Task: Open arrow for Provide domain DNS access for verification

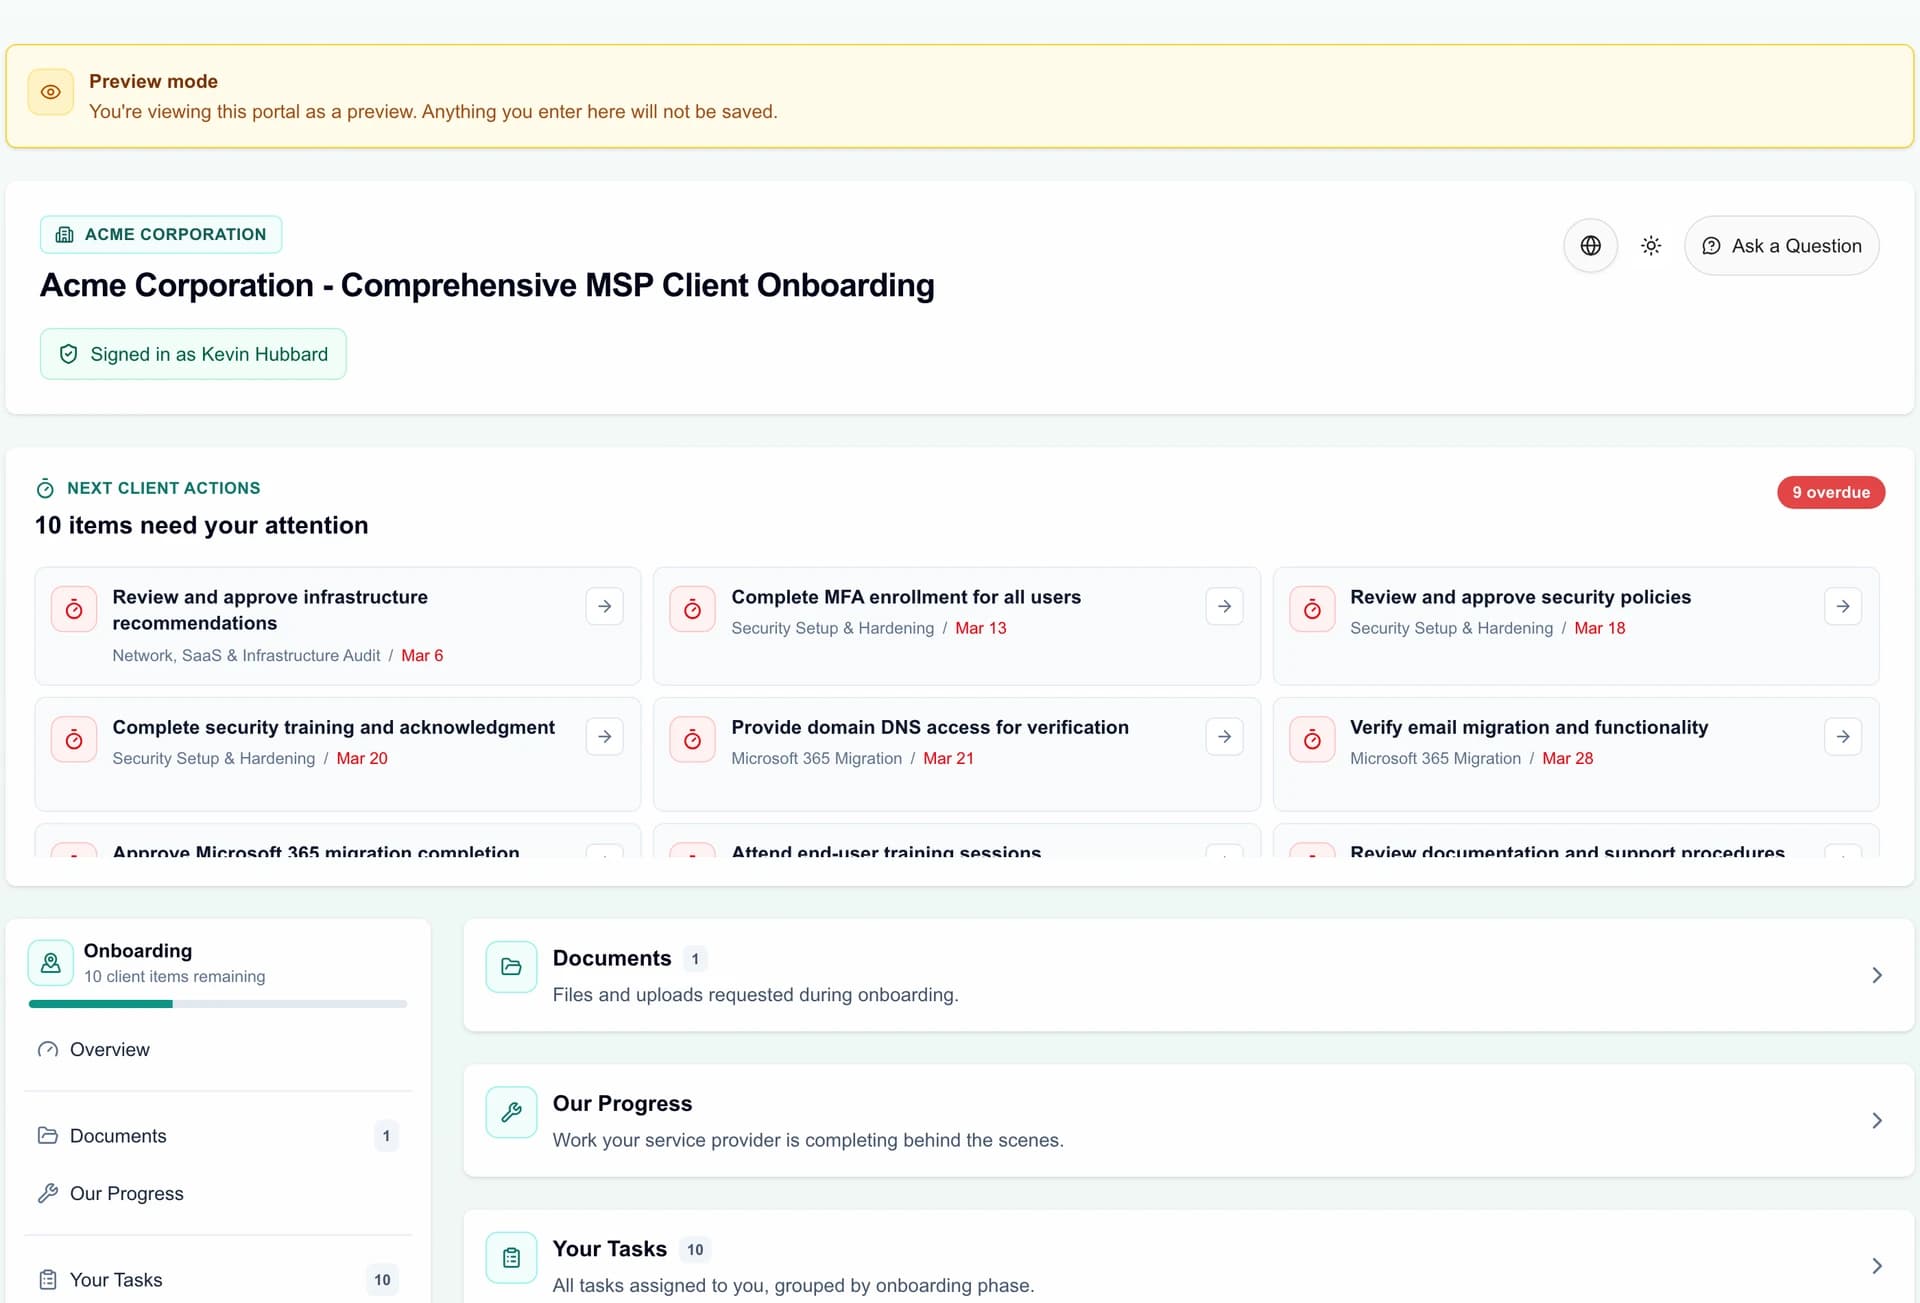Action: (1224, 737)
